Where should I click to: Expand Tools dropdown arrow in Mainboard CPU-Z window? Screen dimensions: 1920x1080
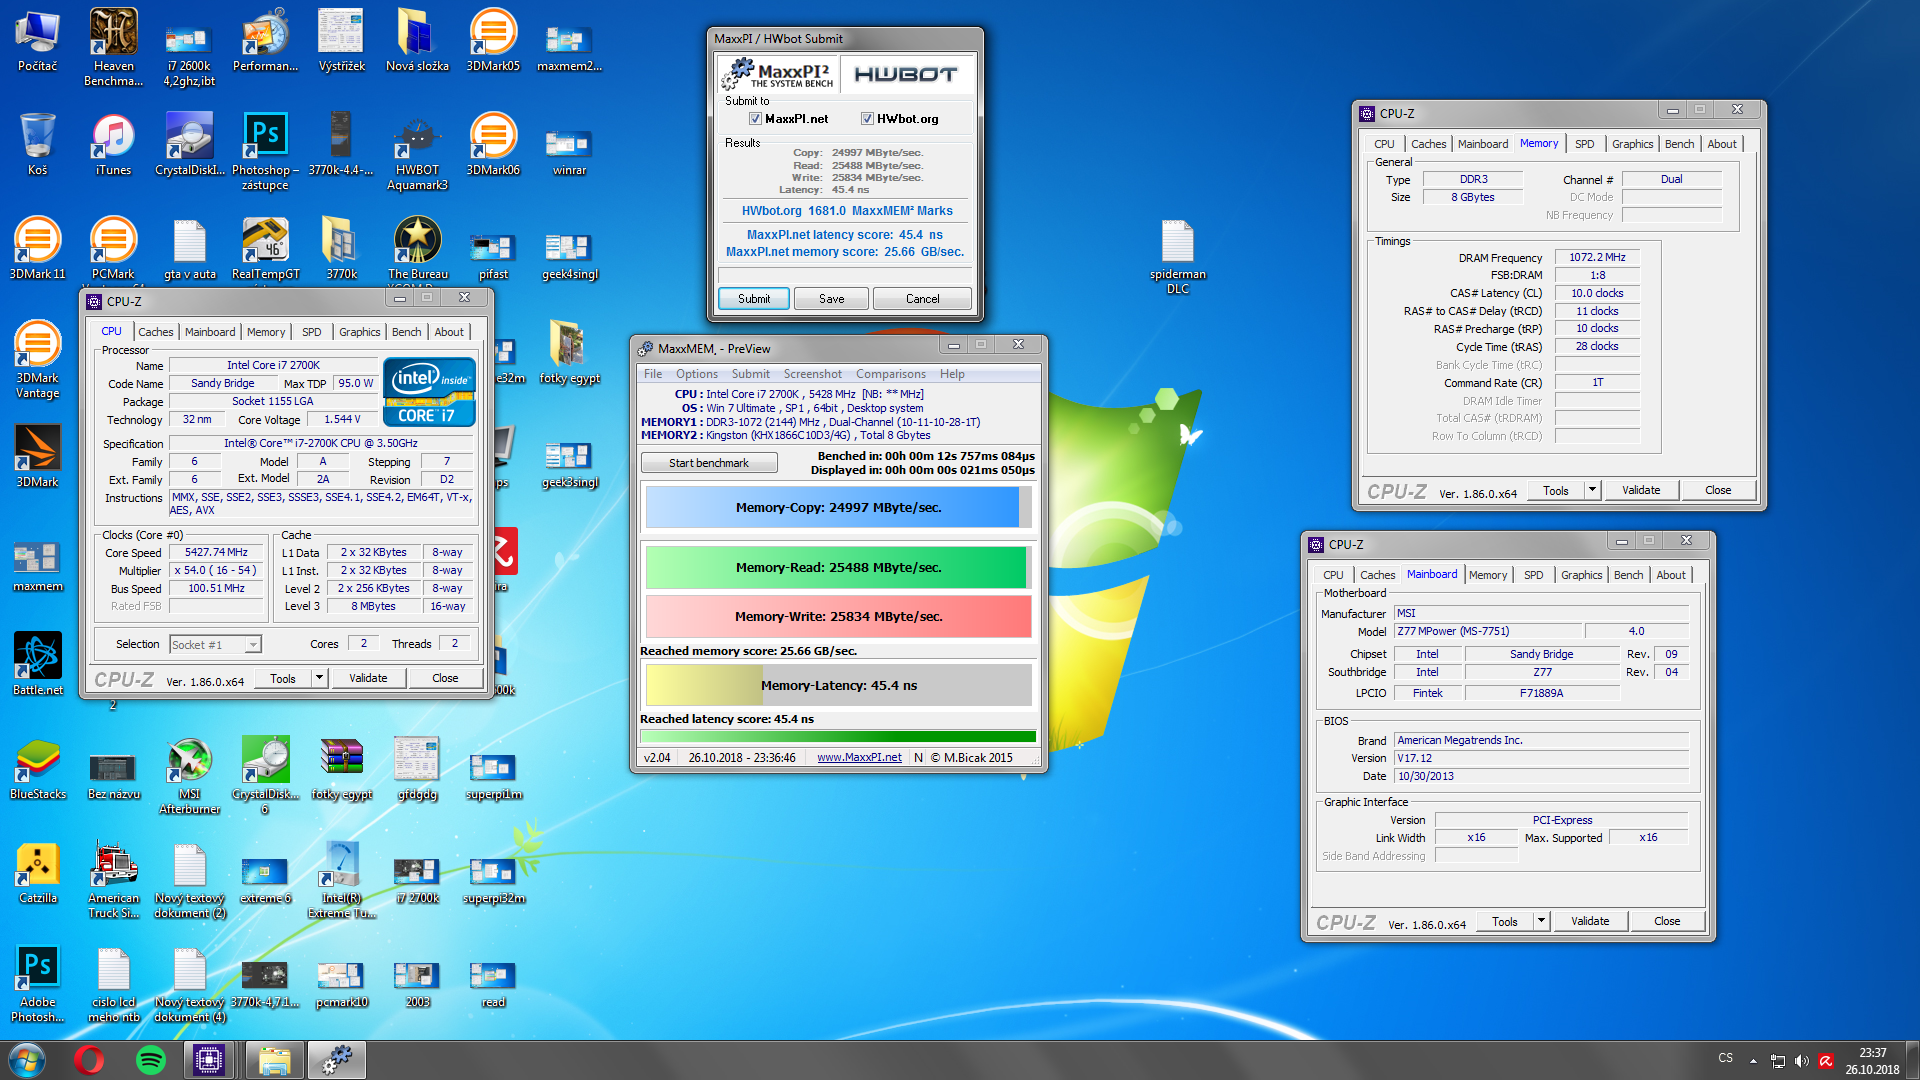coord(1541,921)
